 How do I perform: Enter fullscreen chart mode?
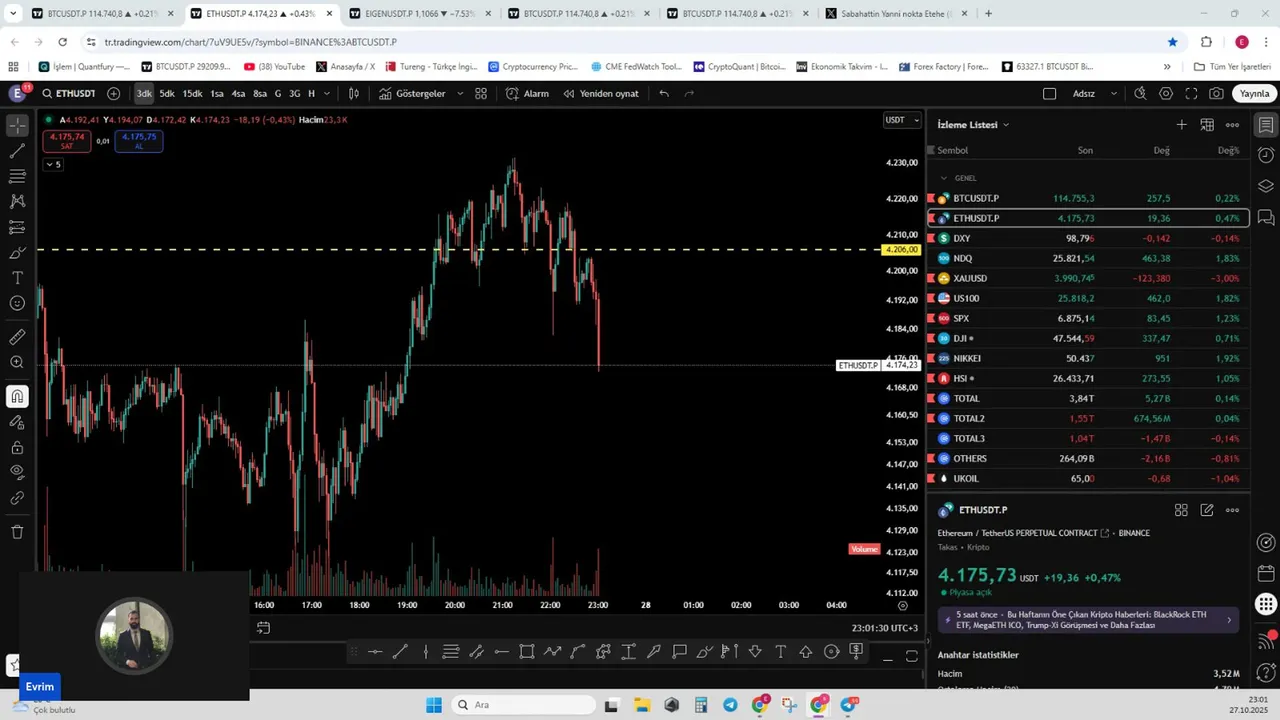coord(1191,93)
